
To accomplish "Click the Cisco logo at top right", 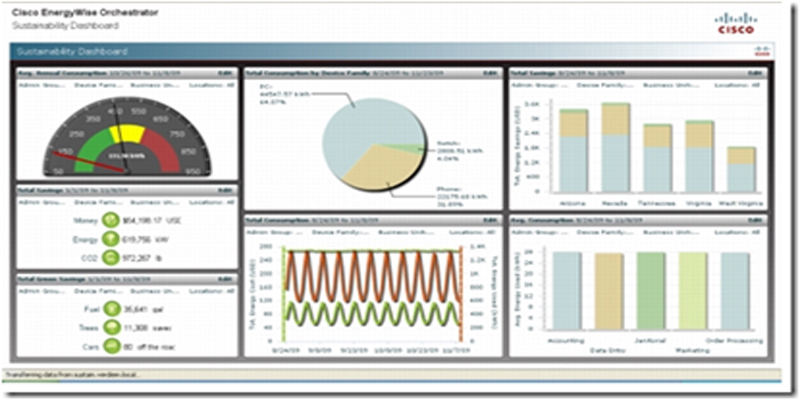I will [735, 24].
